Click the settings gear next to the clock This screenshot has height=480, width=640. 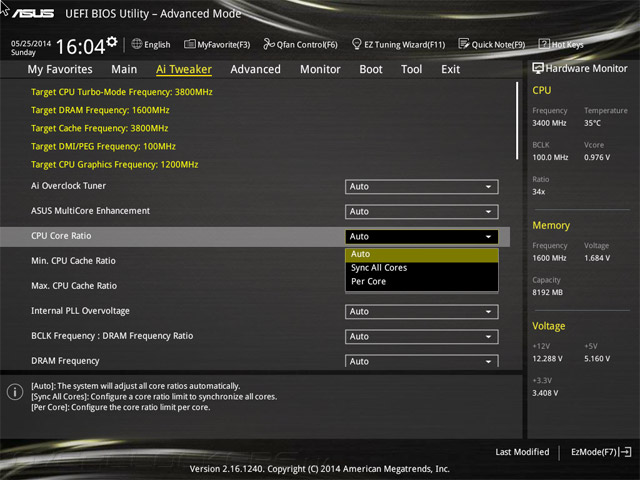point(112,42)
